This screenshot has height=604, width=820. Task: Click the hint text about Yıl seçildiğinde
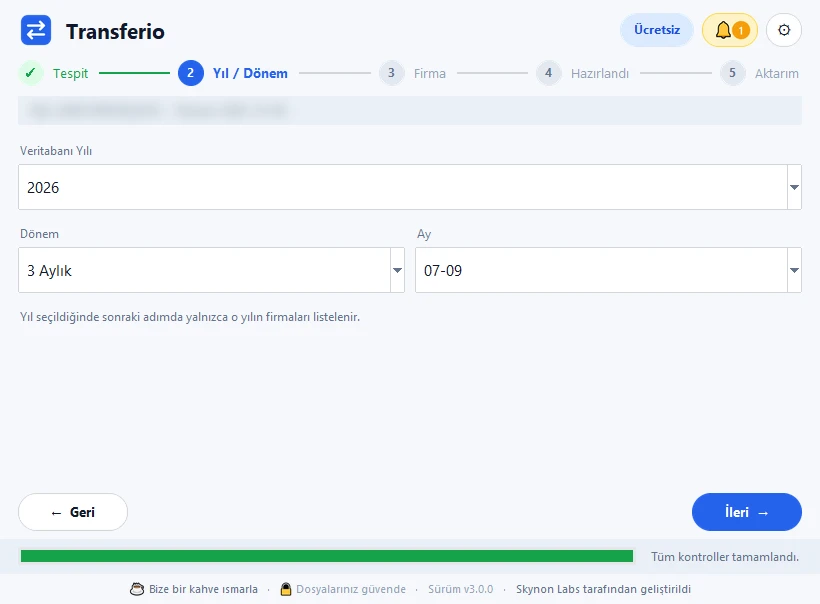point(190,317)
